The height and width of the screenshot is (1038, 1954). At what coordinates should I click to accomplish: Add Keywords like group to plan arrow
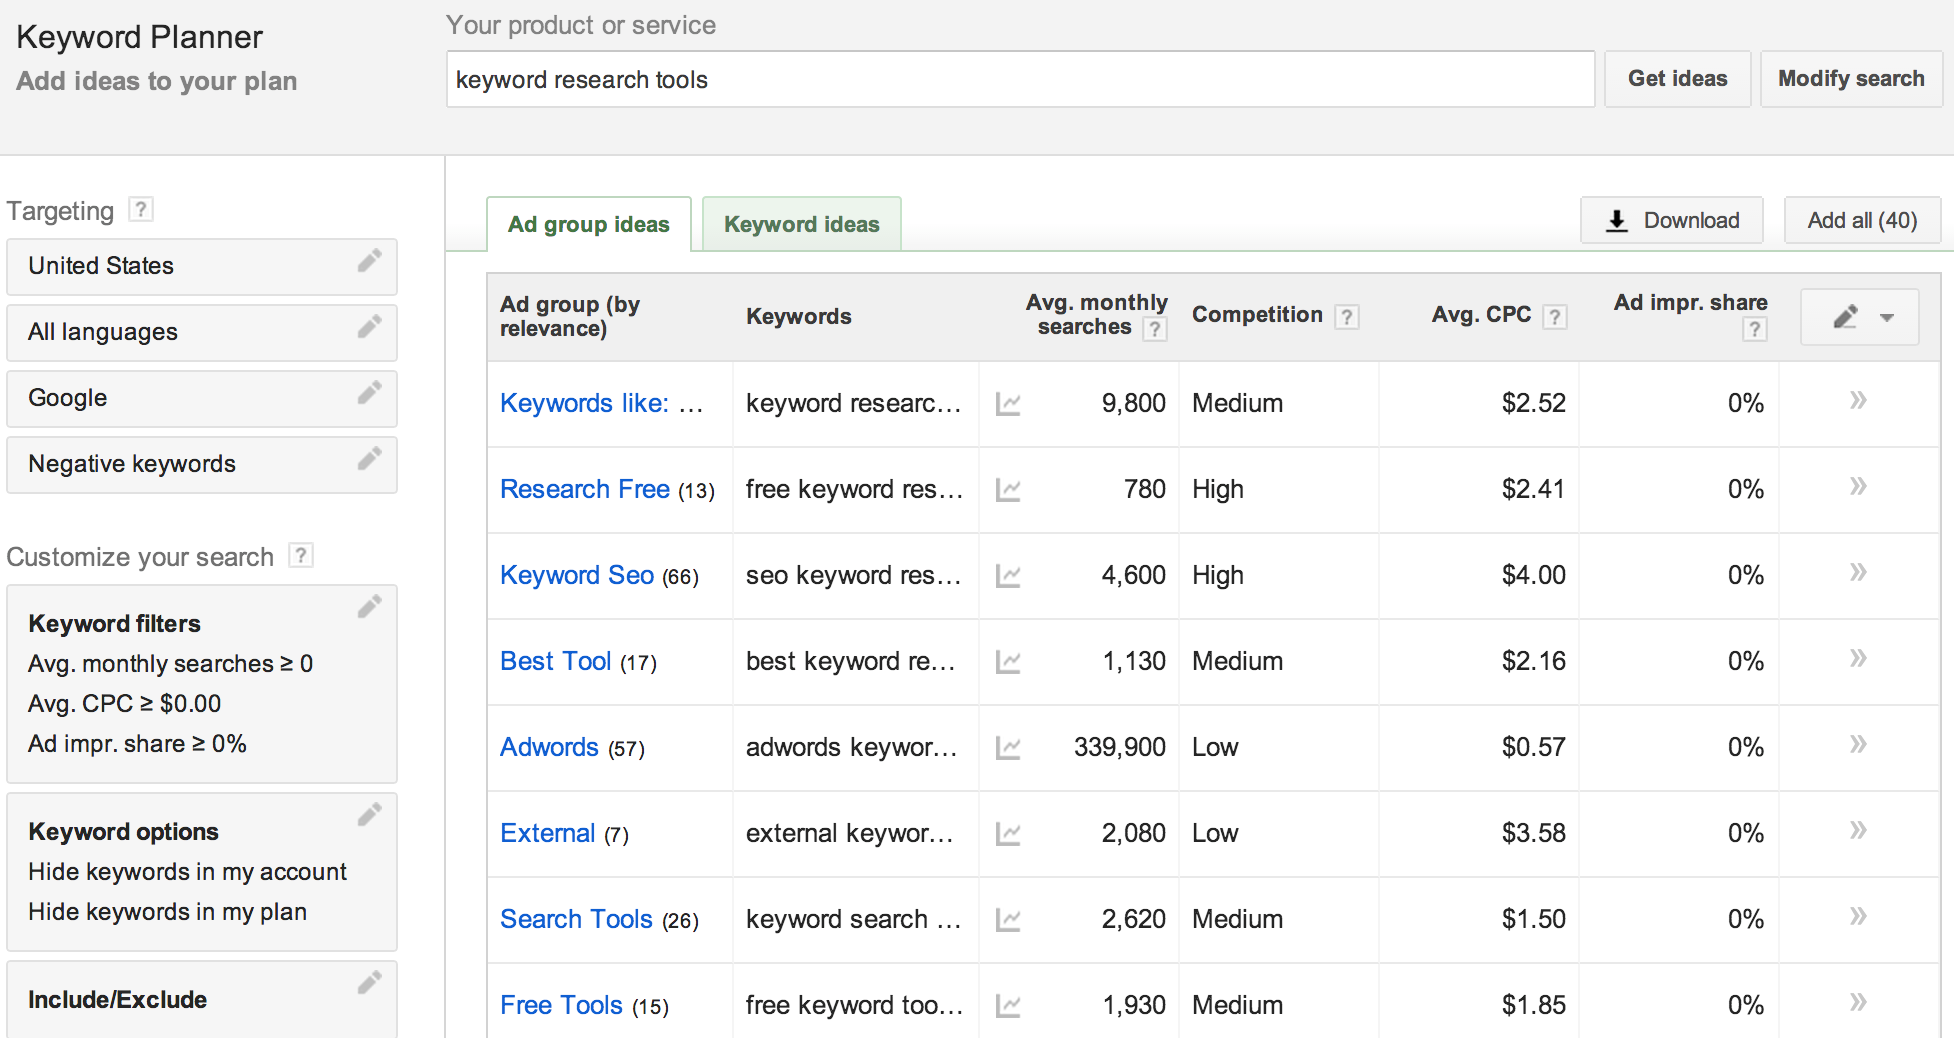(1858, 400)
